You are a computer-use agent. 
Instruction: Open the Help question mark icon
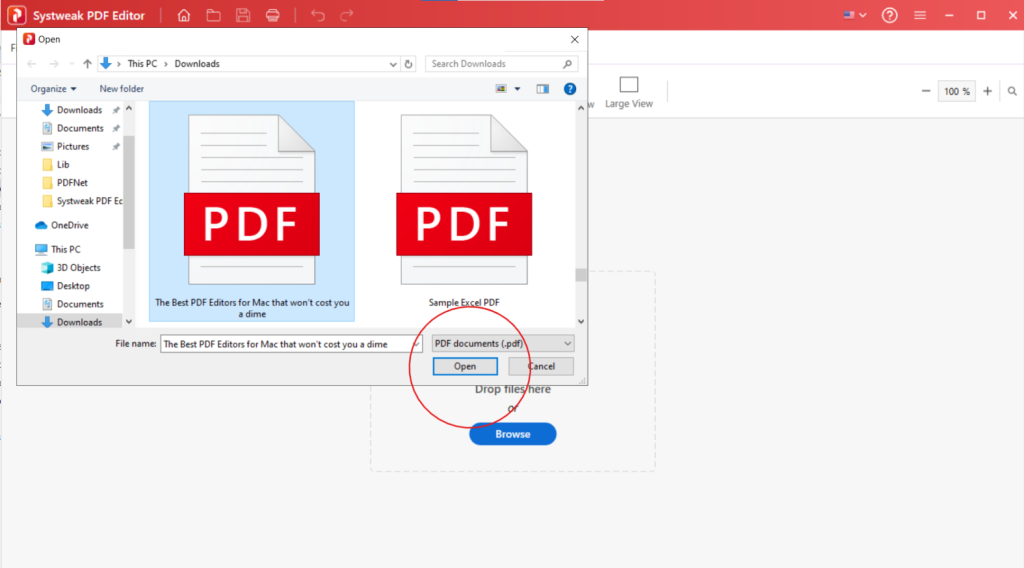pyautogui.click(x=889, y=15)
